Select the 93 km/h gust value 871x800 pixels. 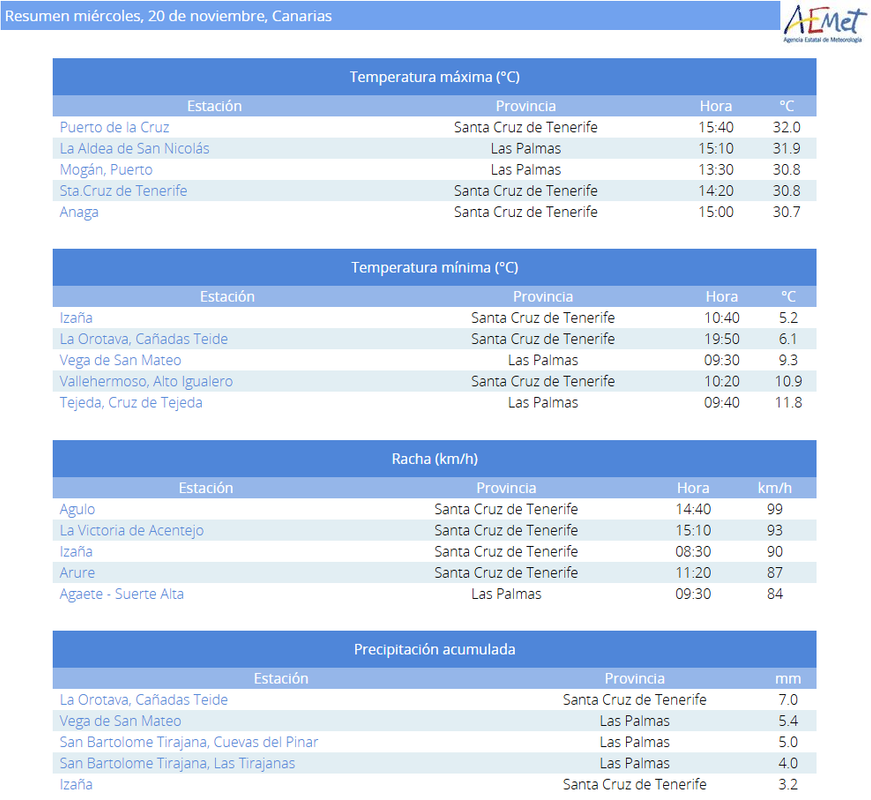click(774, 530)
